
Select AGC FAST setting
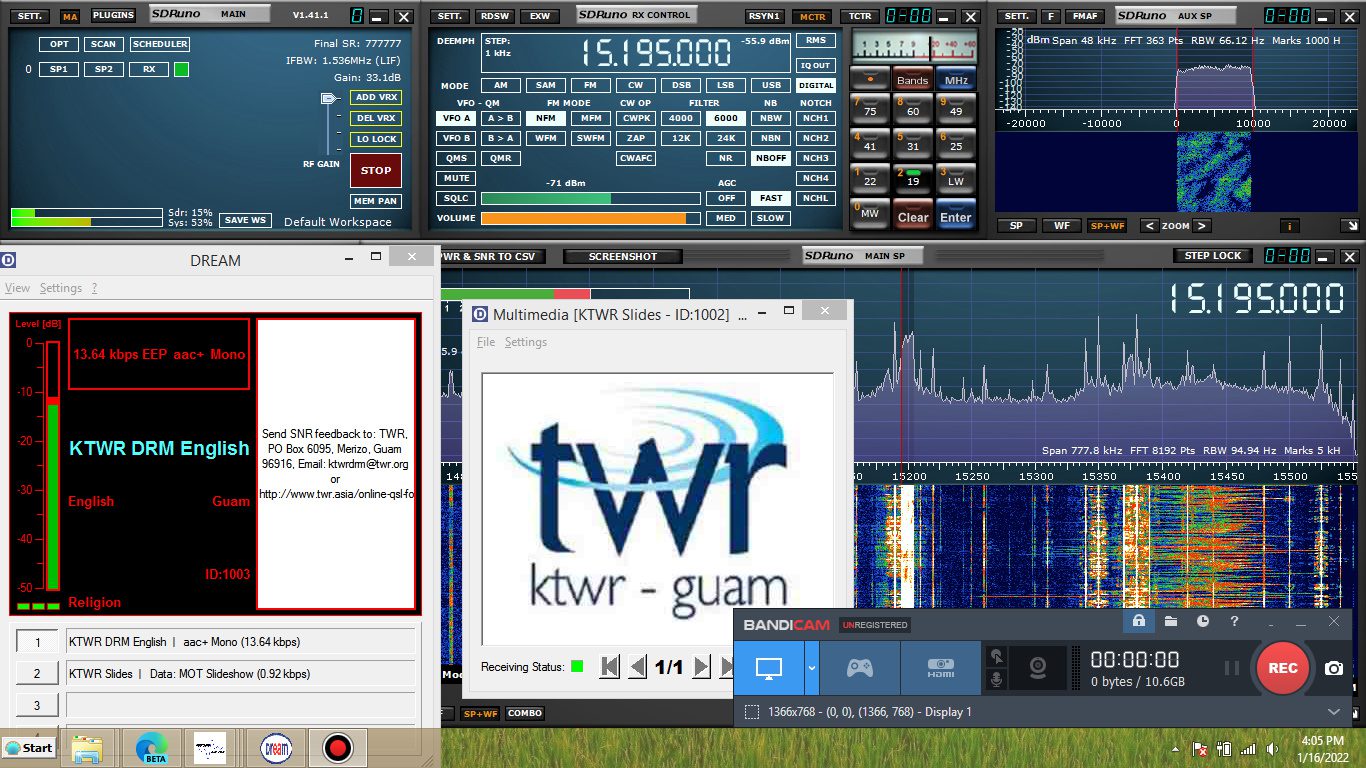771,198
